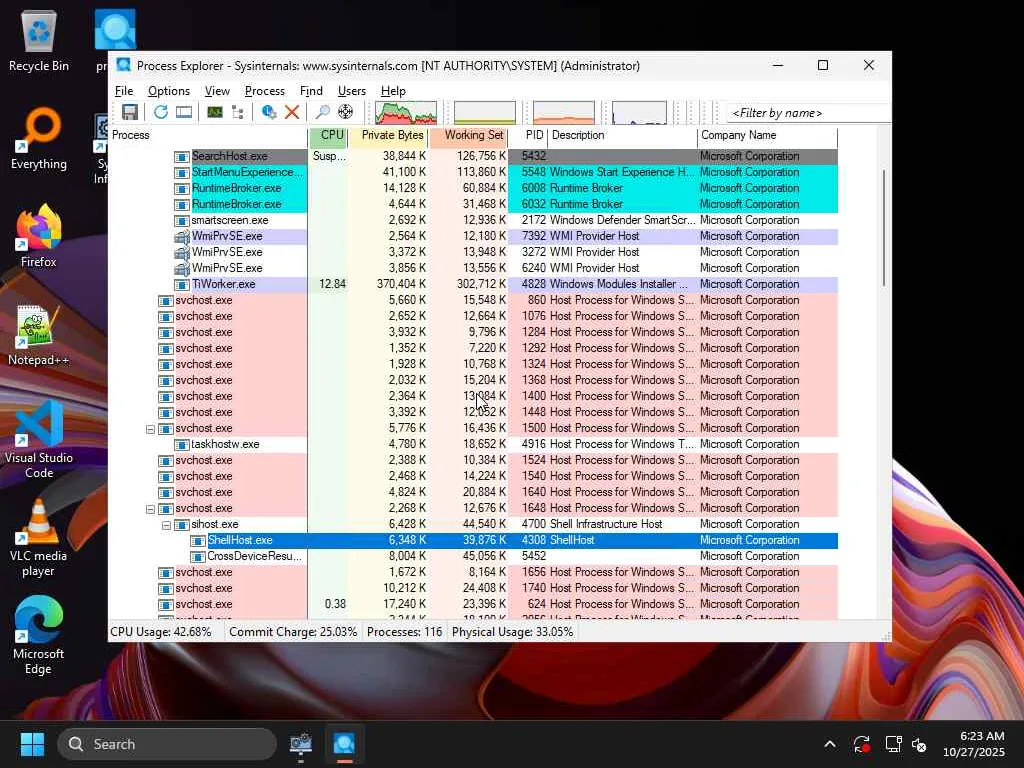Sort by the Description column header
The width and height of the screenshot is (1024, 768).
pyautogui.click(x=622, y=135)
